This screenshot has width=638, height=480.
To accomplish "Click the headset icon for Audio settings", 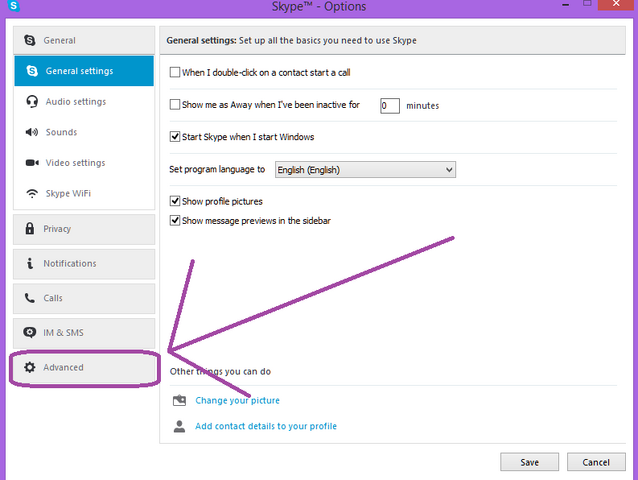I will click(32, 101).
